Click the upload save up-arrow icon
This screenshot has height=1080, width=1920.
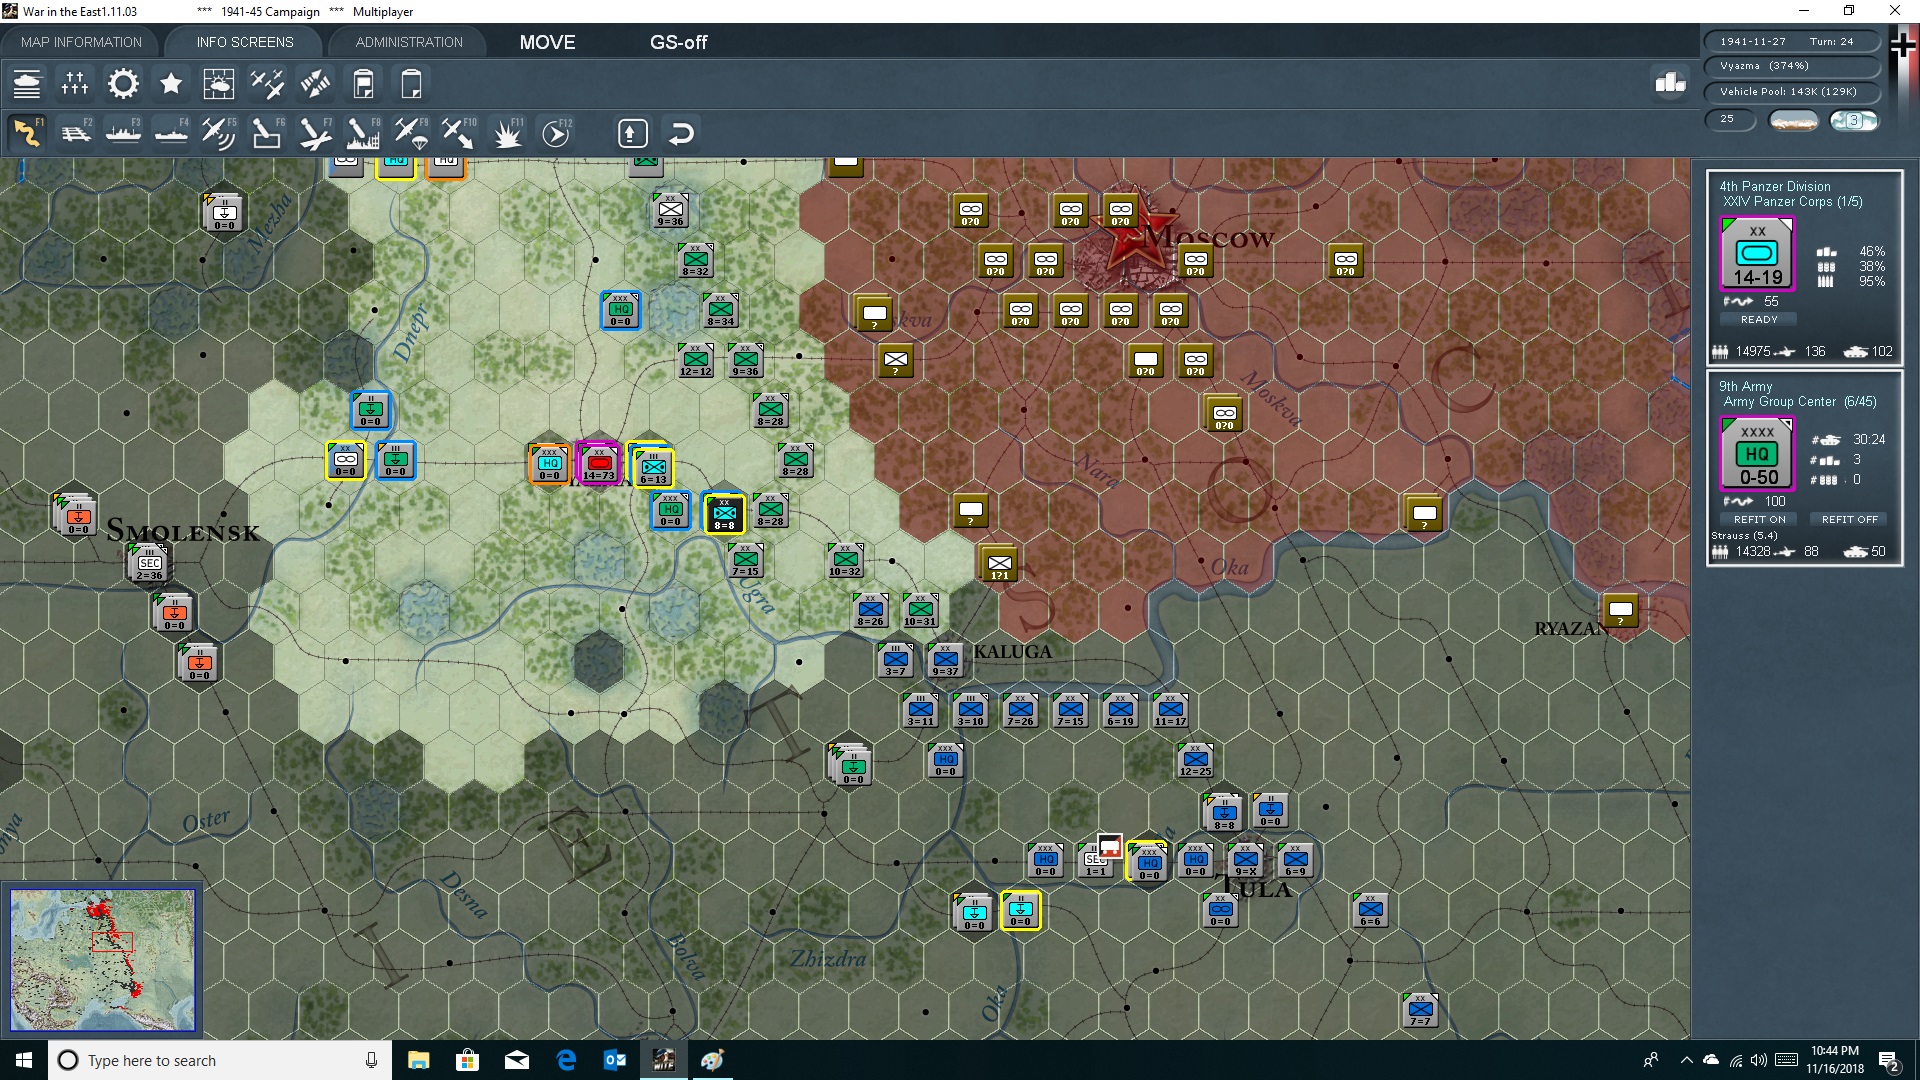pyautogui.click(x=632, y=133)
